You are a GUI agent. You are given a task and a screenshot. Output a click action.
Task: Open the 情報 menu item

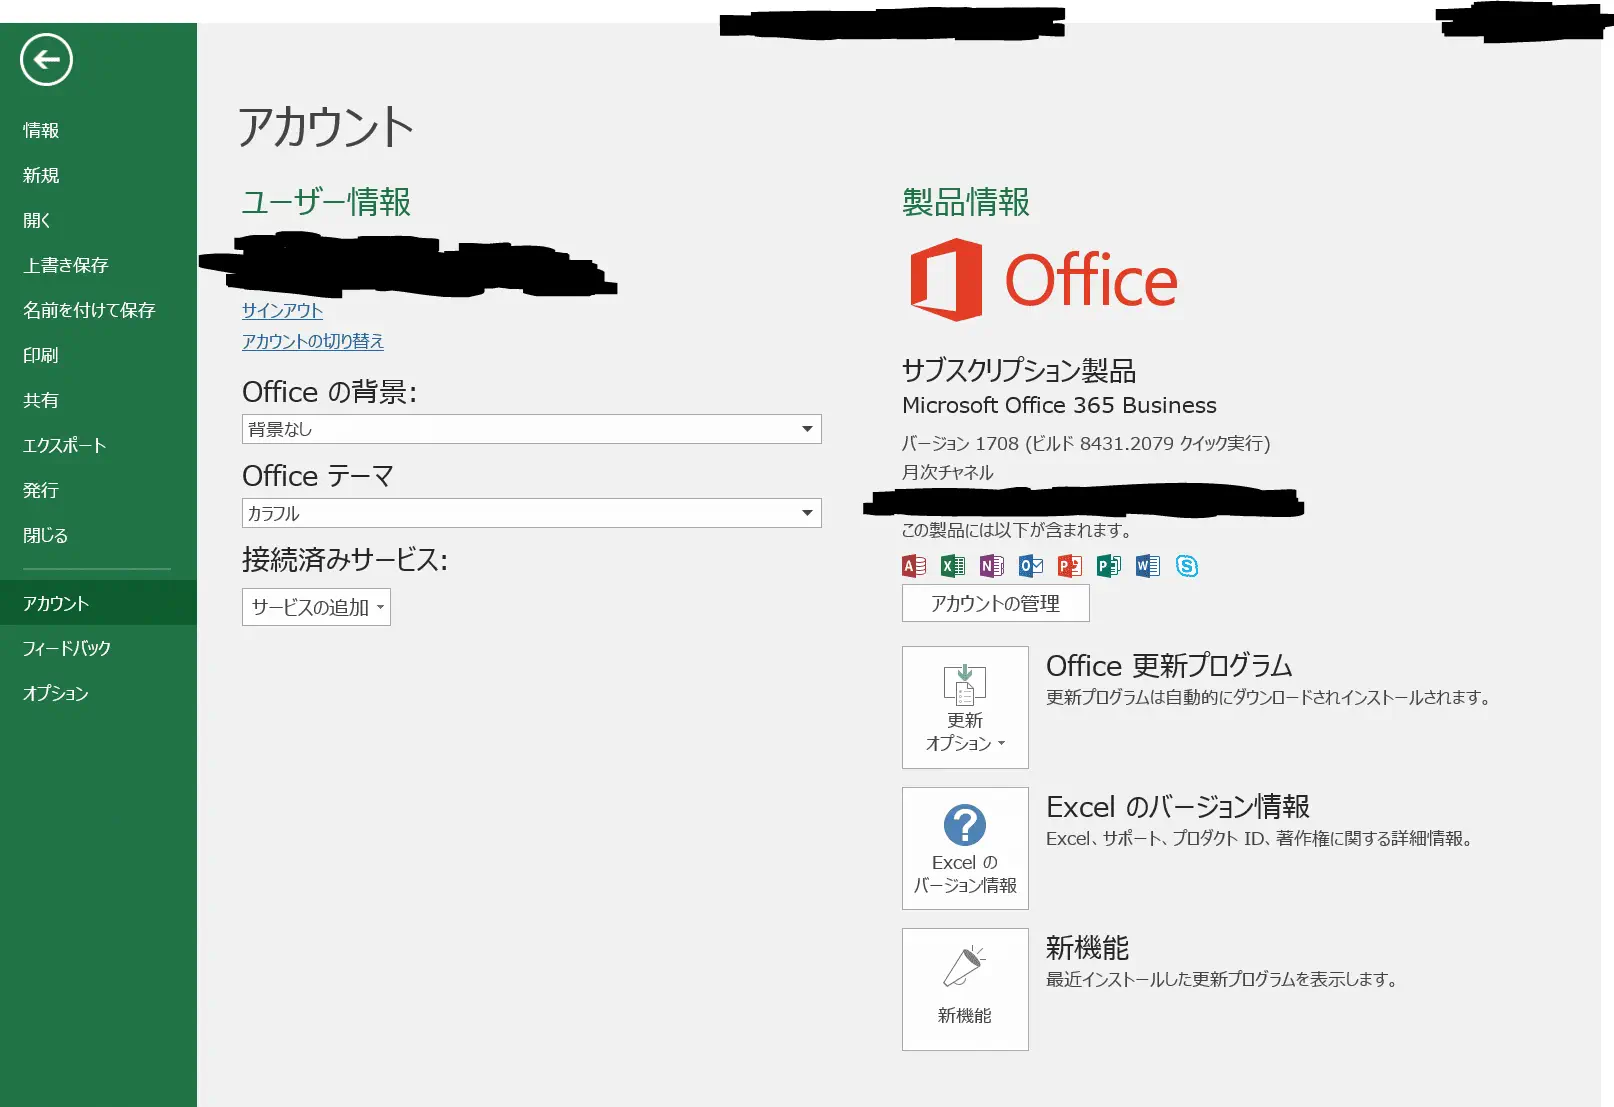(x=41, y=130)
